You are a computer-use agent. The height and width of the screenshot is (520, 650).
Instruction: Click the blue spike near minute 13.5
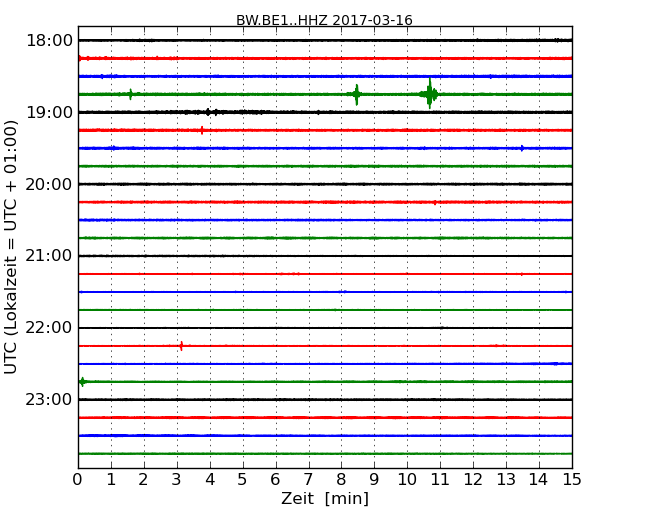pyautogui.click(x=522, y=148)
